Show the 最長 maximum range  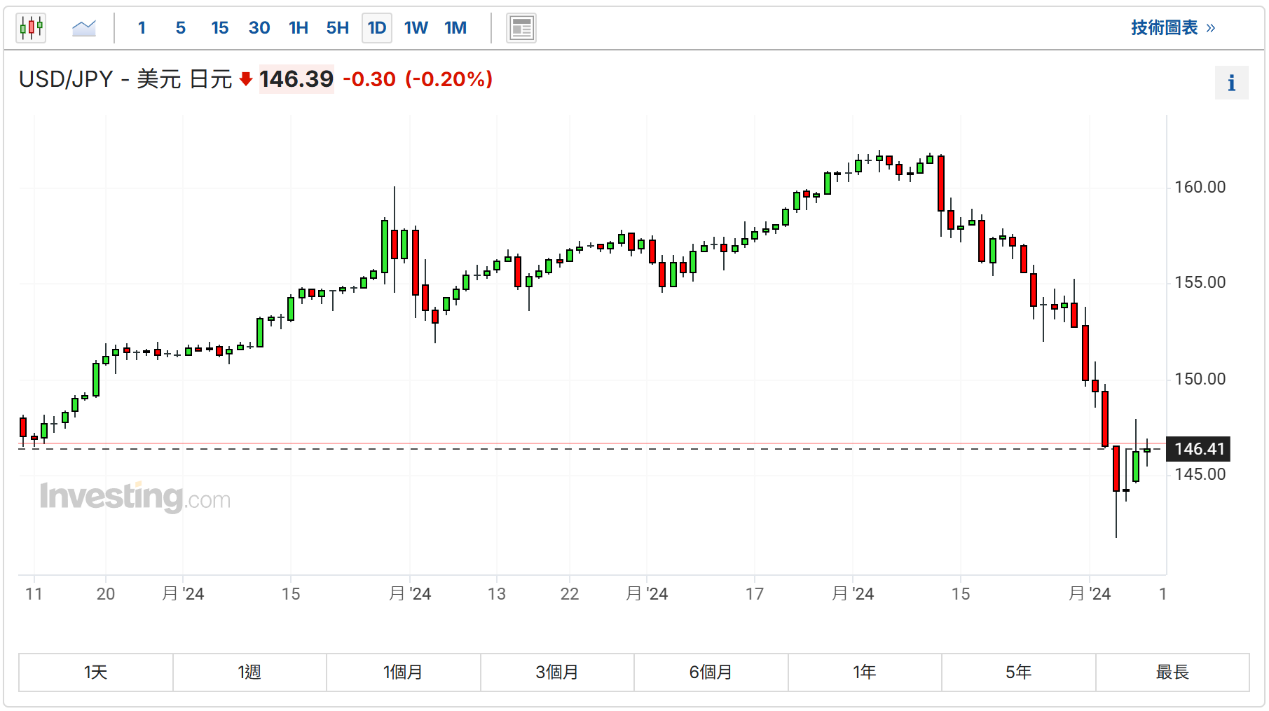pyautogui.click(x=1172, y=672)
